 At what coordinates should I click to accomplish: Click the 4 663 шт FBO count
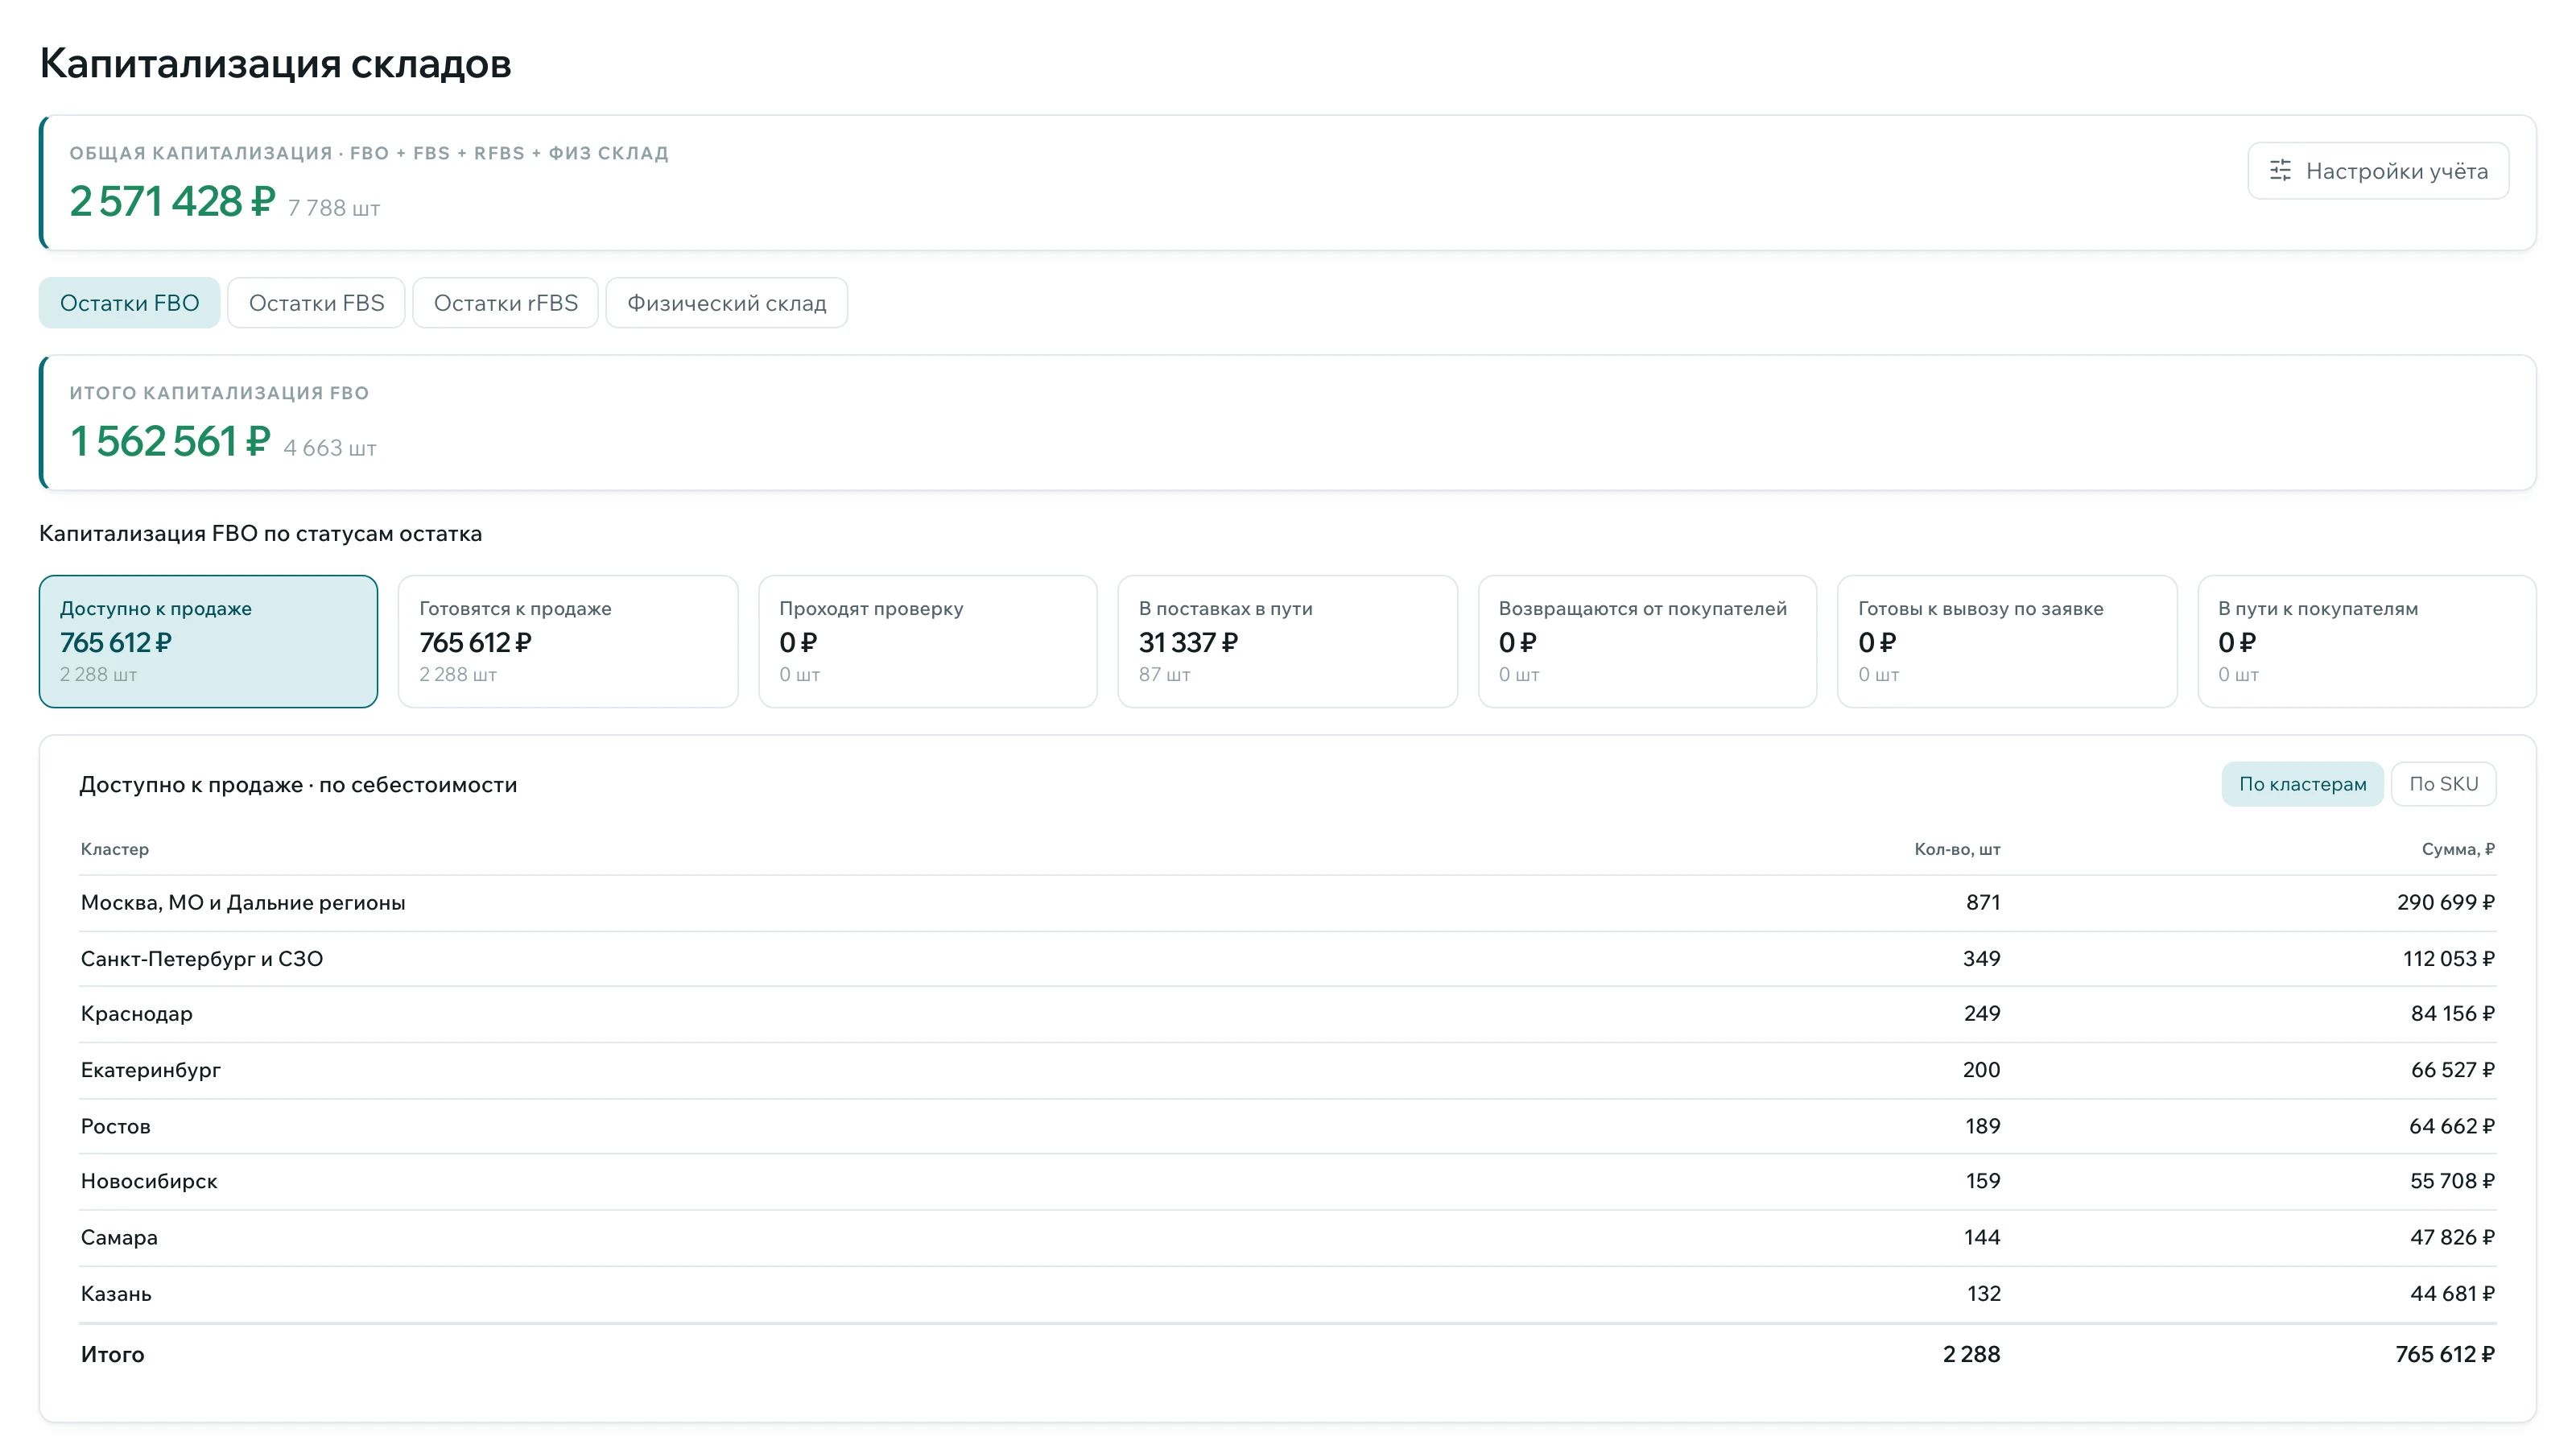330,448
